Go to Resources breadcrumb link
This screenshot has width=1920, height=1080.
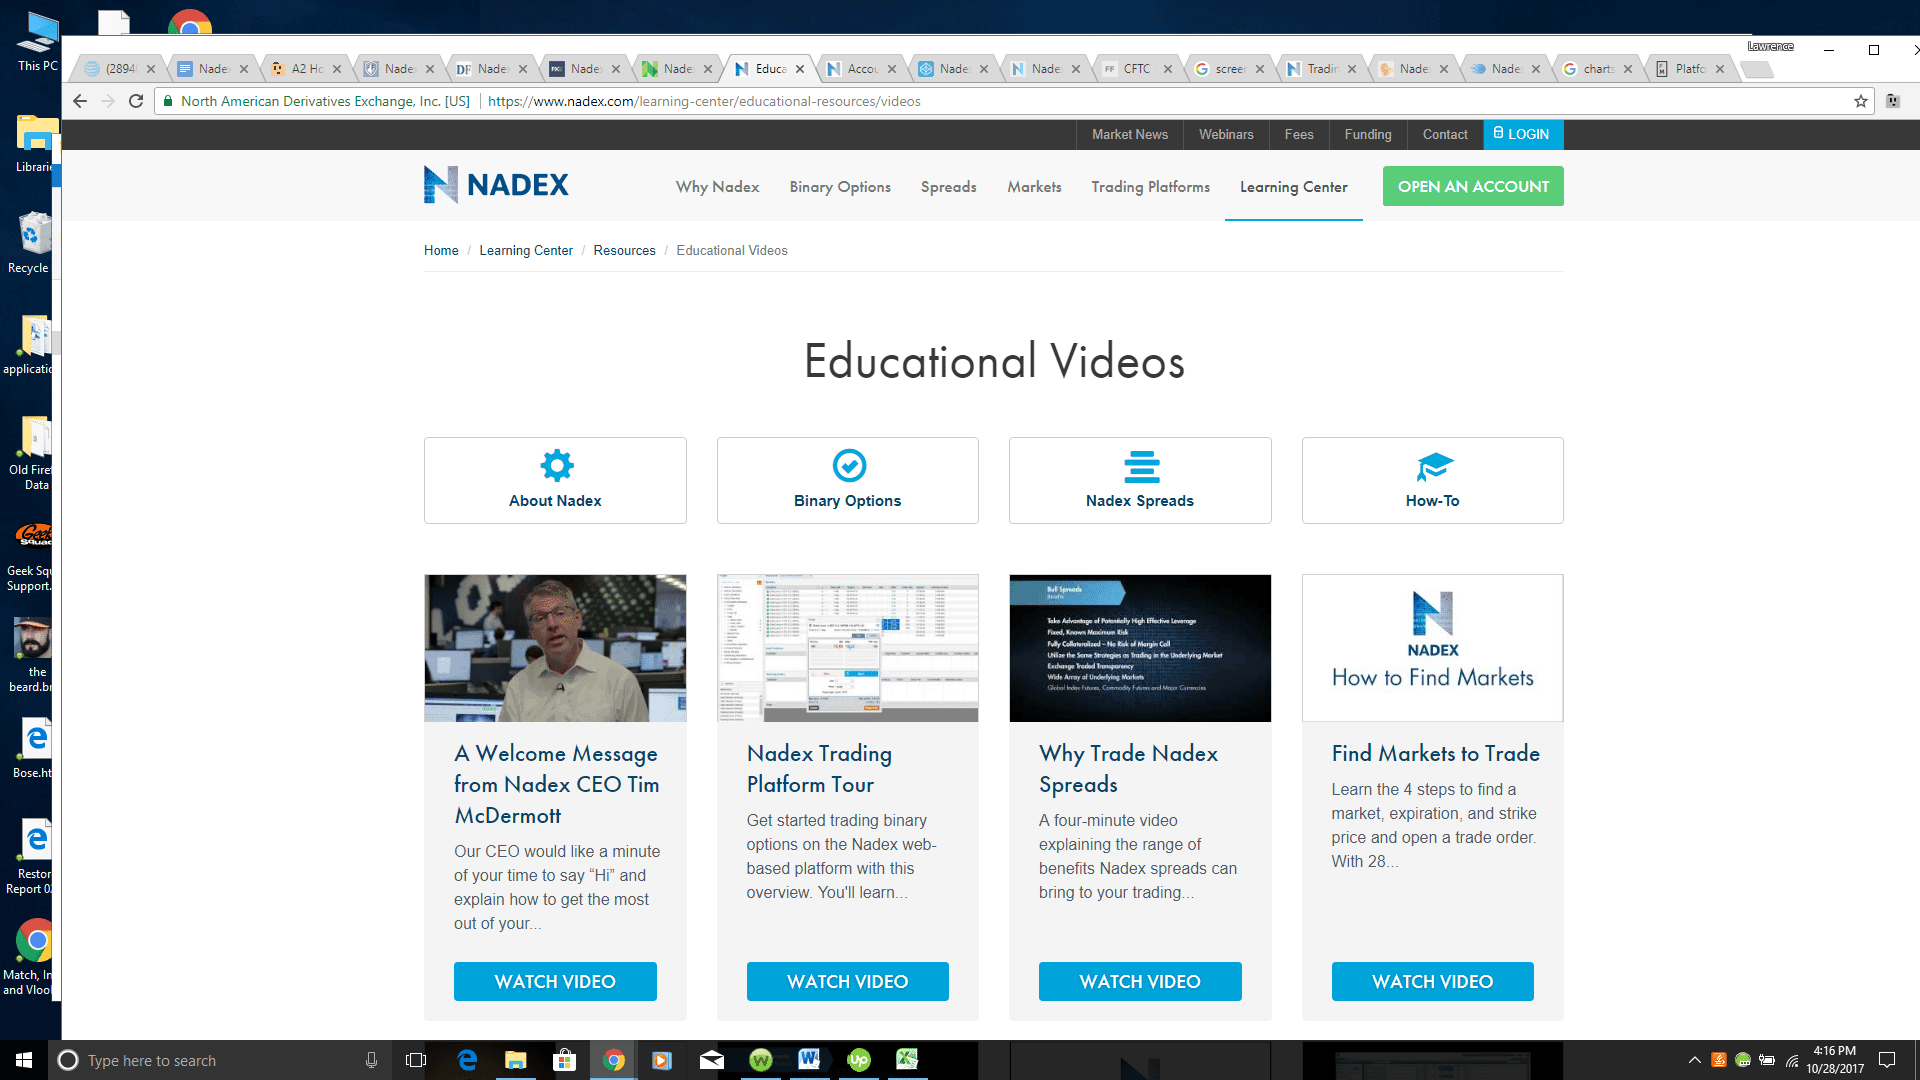tap(624, 250)
